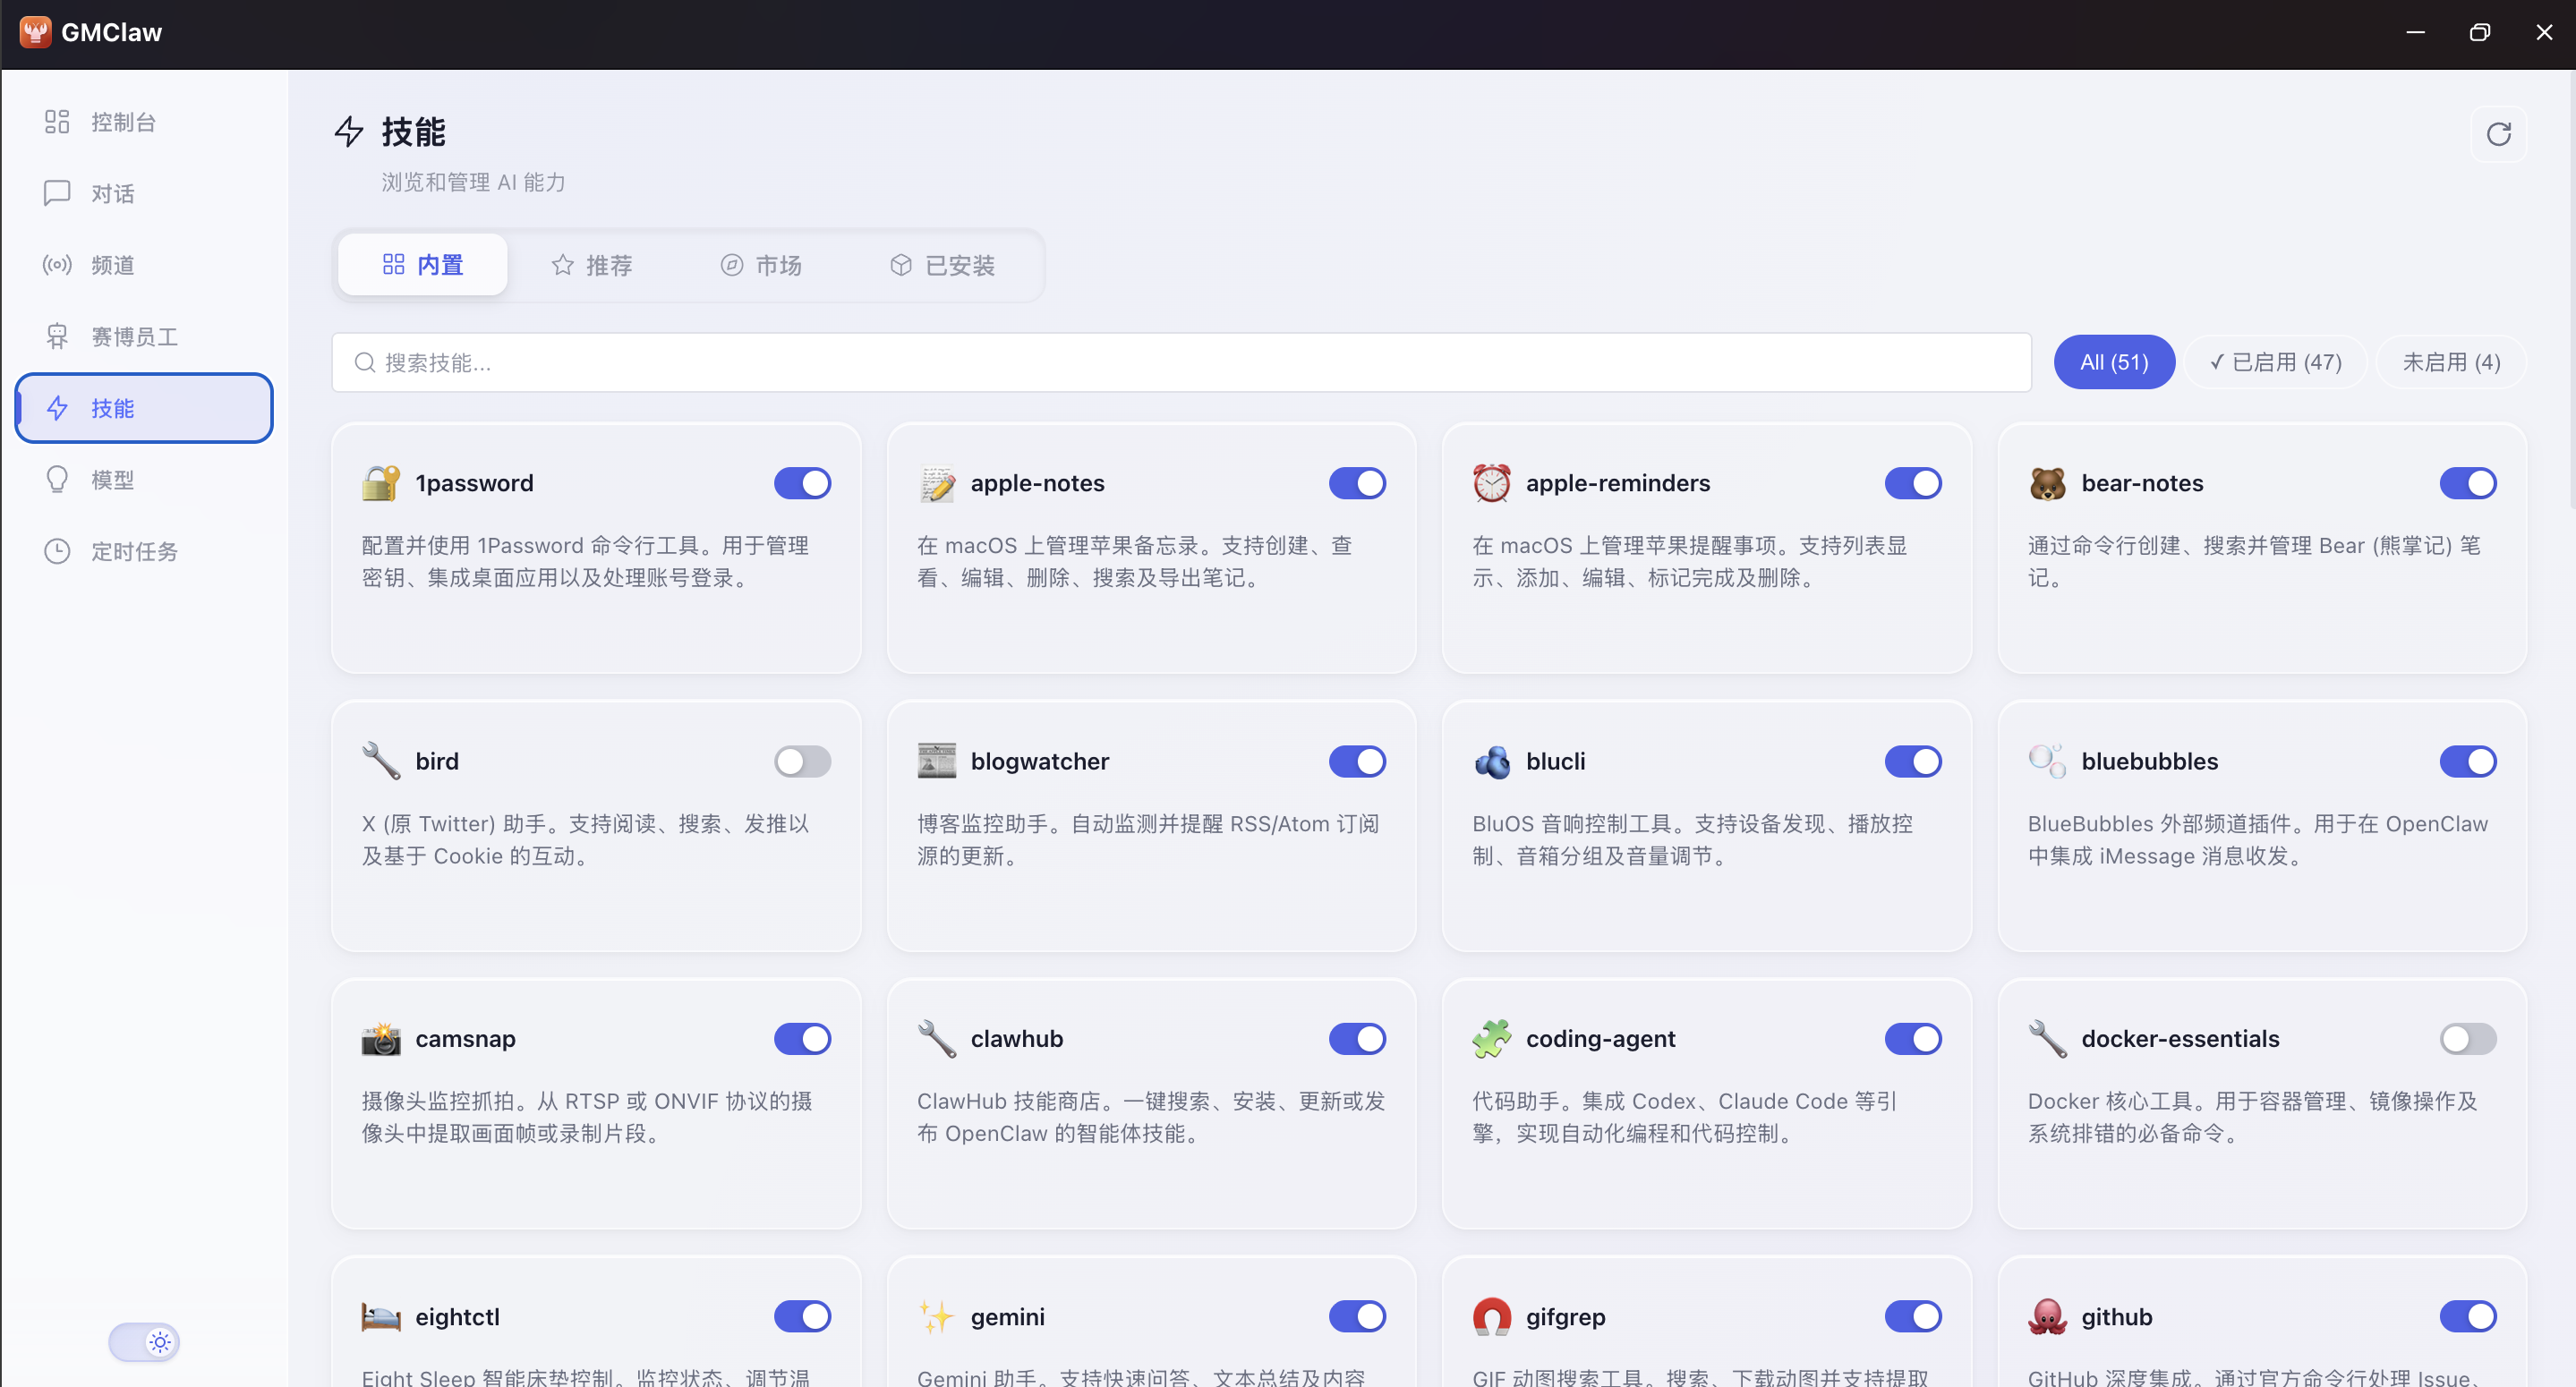Click the GMClaw lobster logo
Screen dimensions: 2576x1387
(35, 31)
